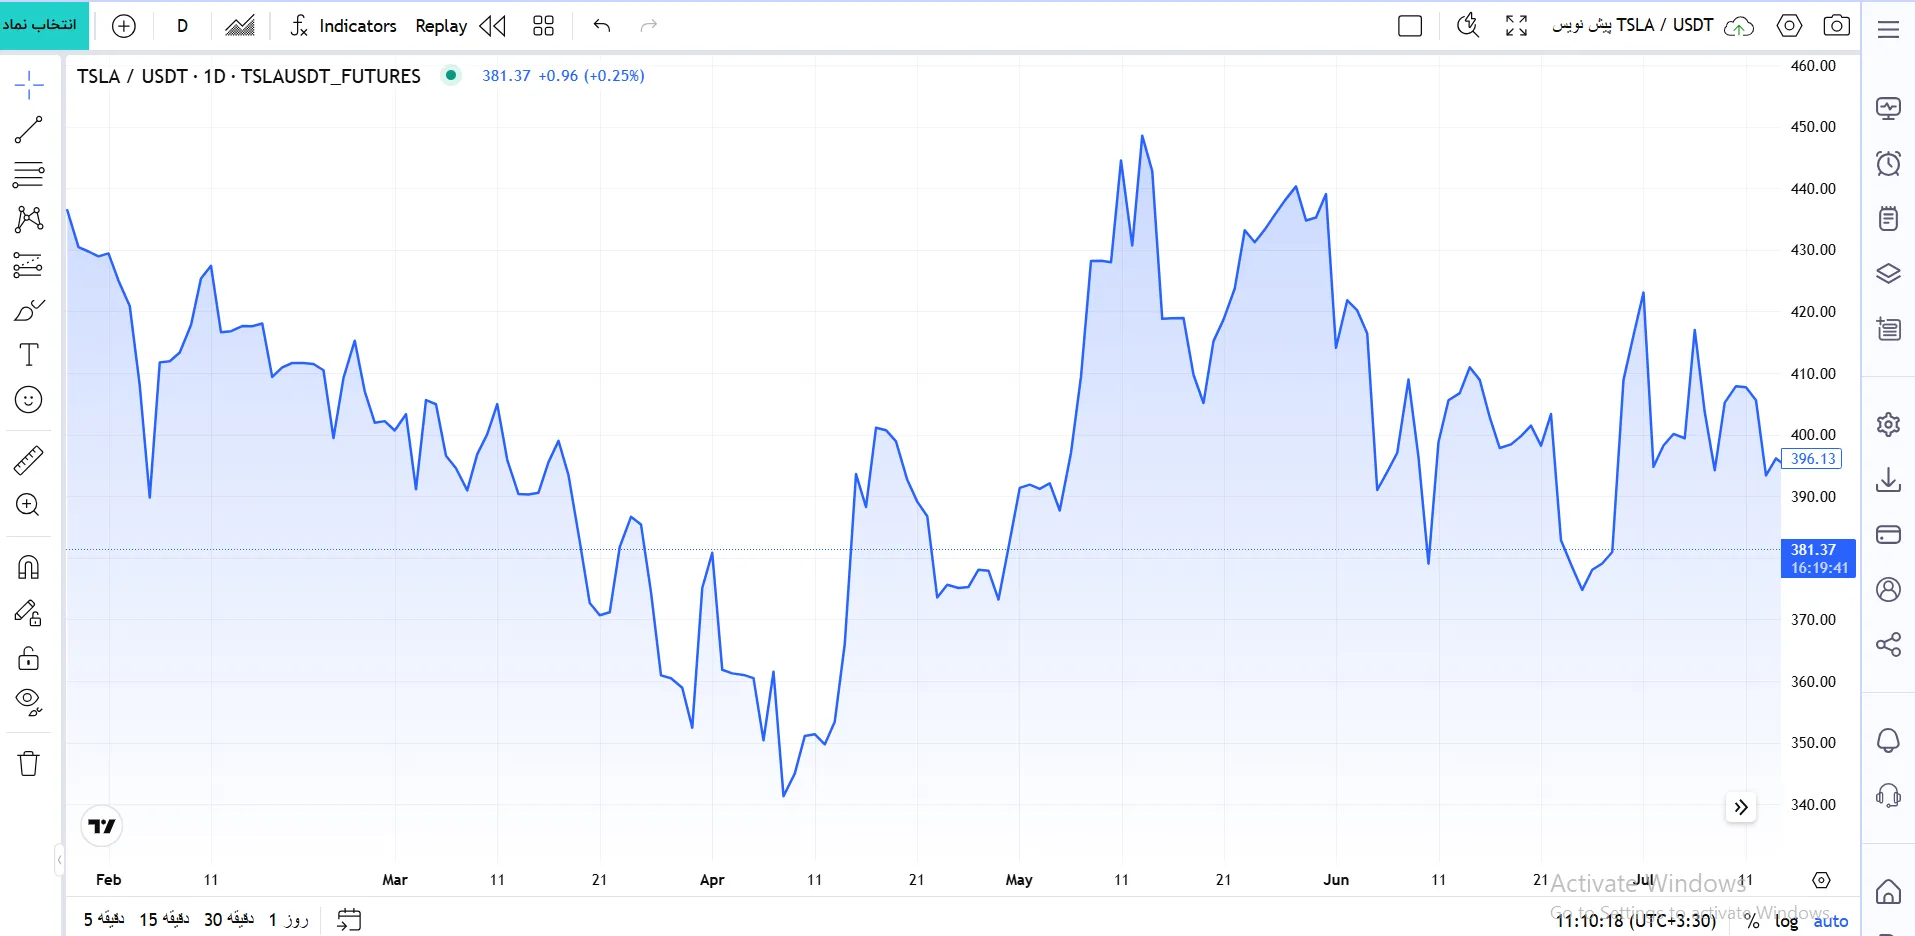Click the TSLA / USDT symbol legend title
This screenshot has height=936, width=1915.
249,76
